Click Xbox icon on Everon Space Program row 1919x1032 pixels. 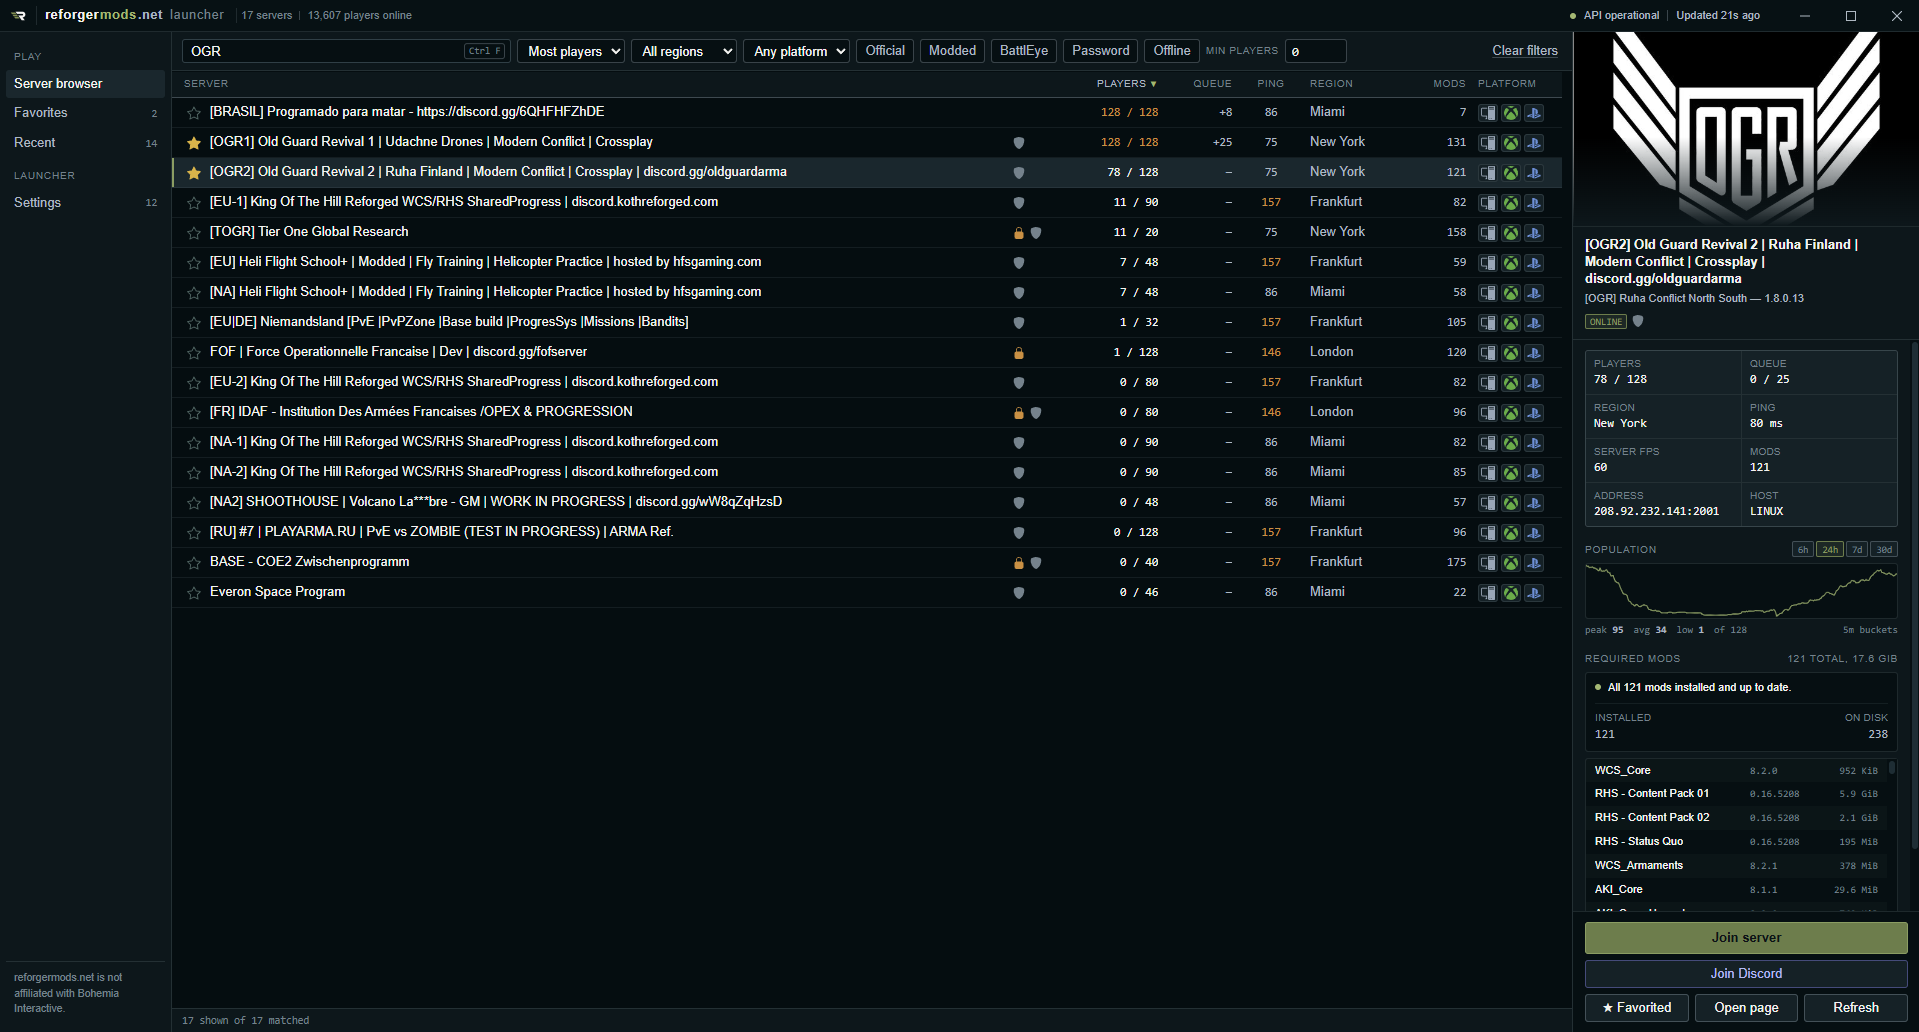point(1511,593)
